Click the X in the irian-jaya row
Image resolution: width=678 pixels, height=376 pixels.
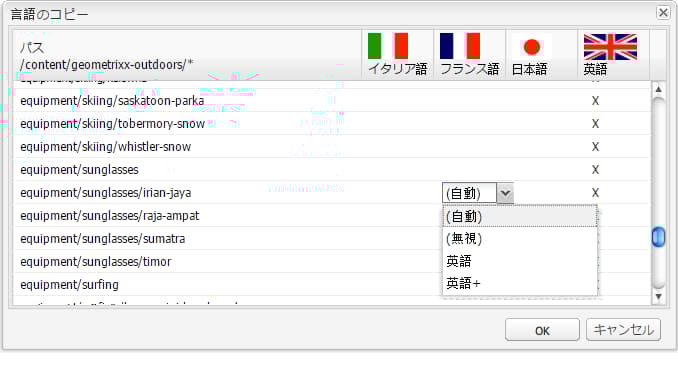(x=595, y=193)
